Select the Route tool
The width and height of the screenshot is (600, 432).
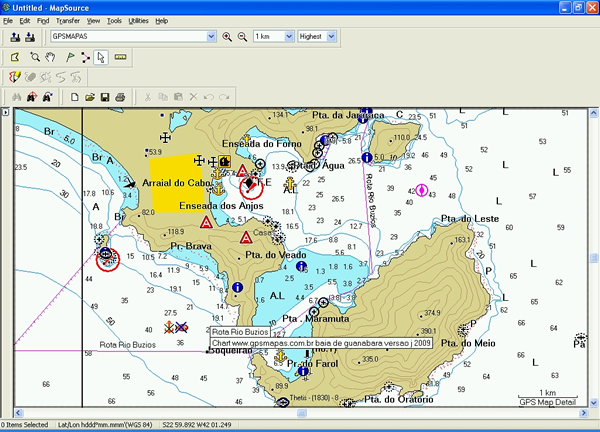pos(84,57)
